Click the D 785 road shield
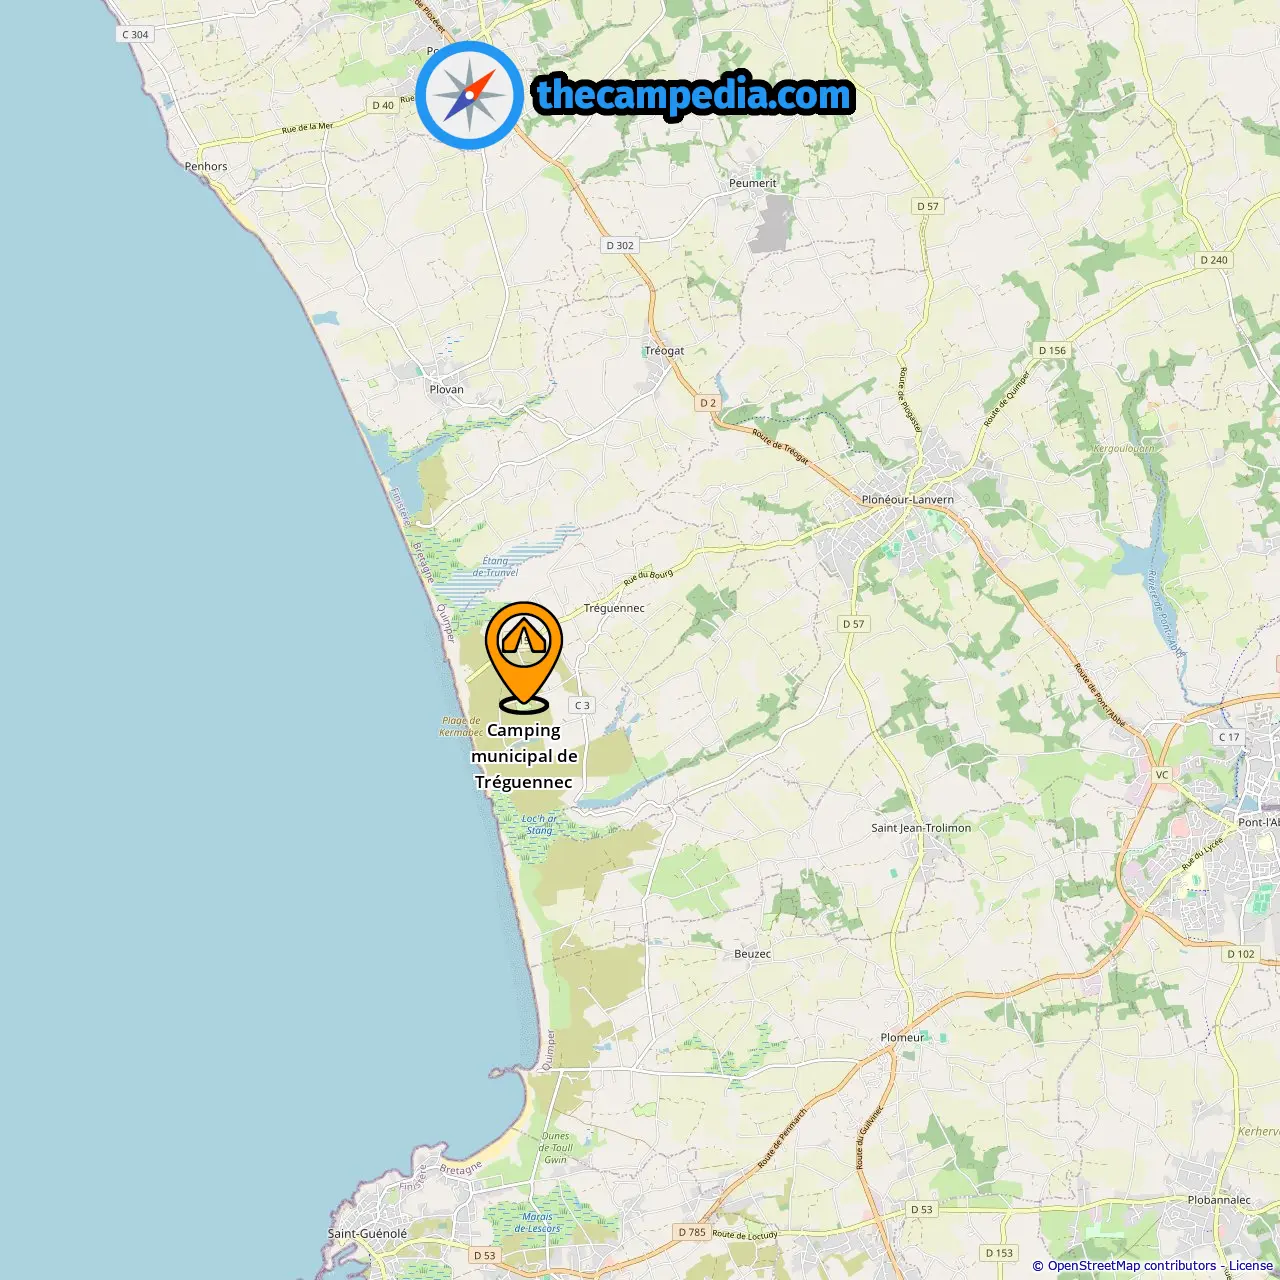Viewport: 1280px width, 1280px height. click(692, 1232)
